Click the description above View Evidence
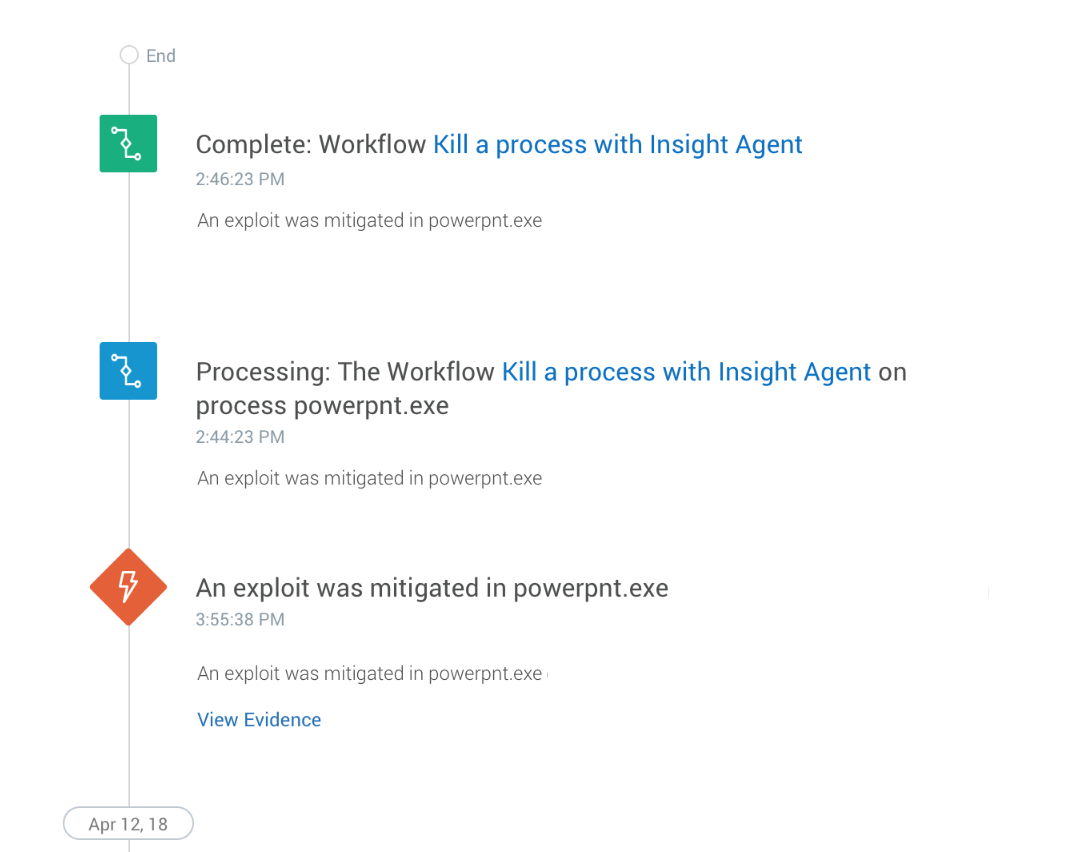 (369, 674)
